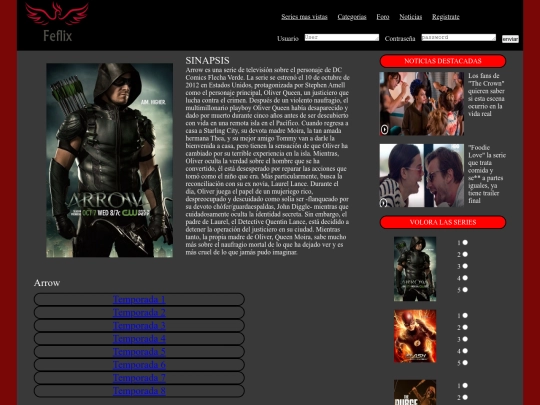
Task: Submit login with the enviar button
Action: coord(510,39)
